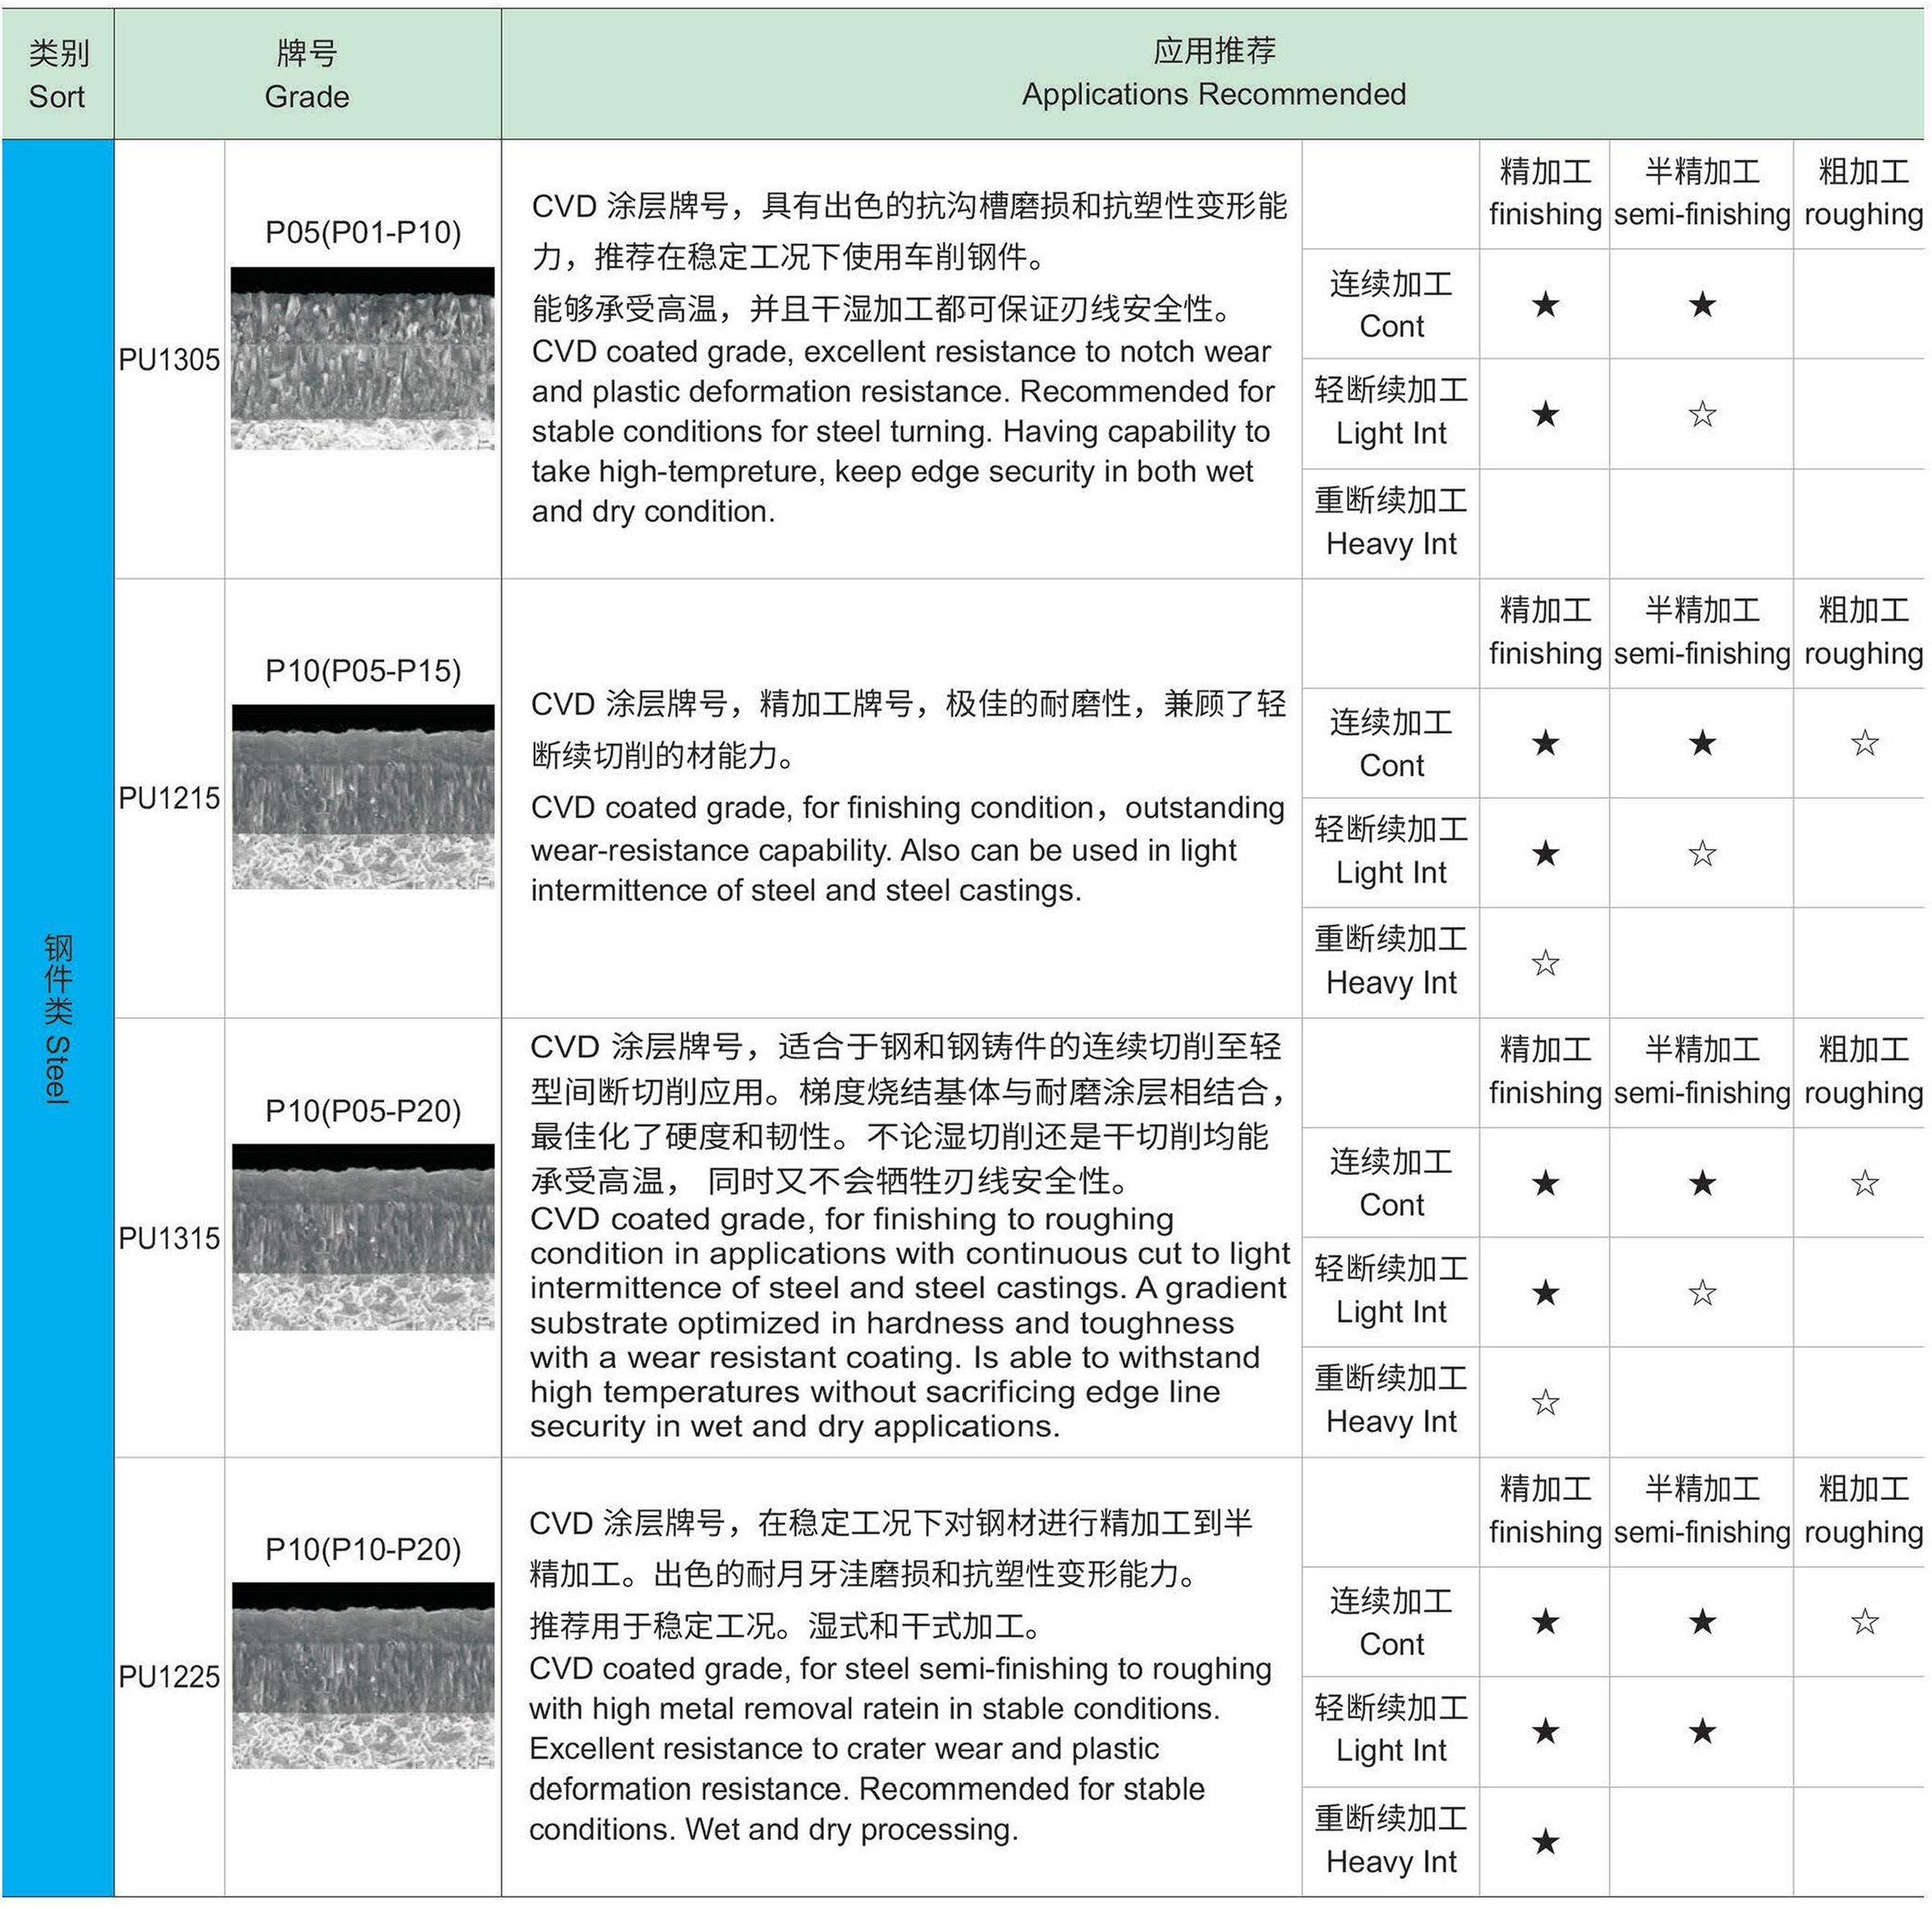Click PU1315 Heavy Int finishing hollow star
1932x1907 pixels.
point(1545,1402)
